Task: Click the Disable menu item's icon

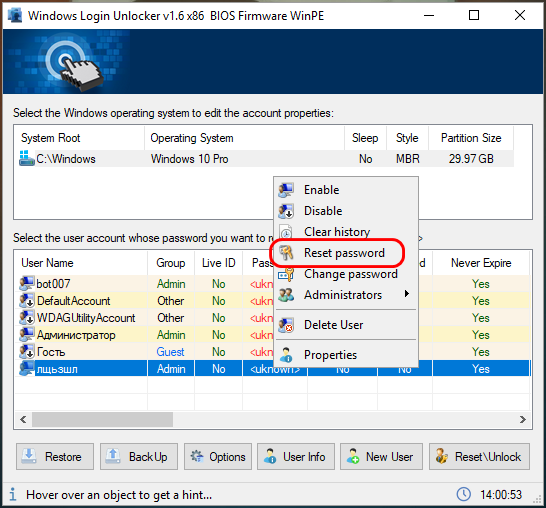Action: tap(286, 211)
